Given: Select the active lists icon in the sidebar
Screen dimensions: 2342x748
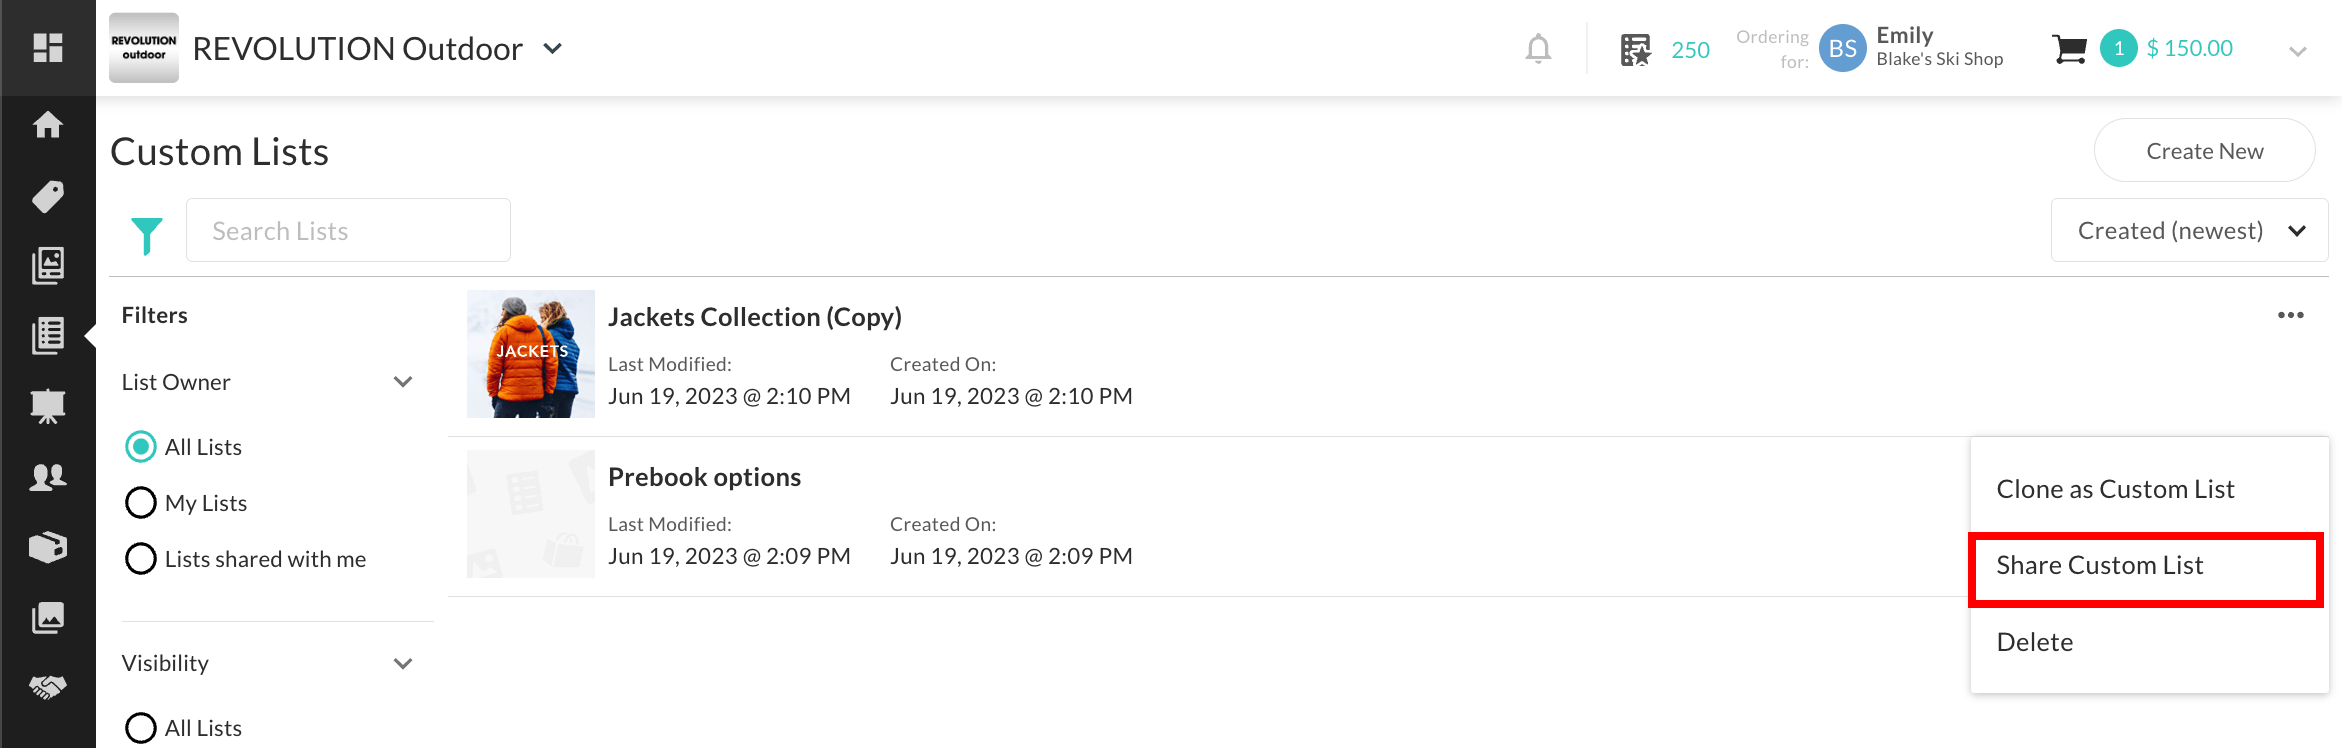Looking at the screenshot, I should [46, 335].
